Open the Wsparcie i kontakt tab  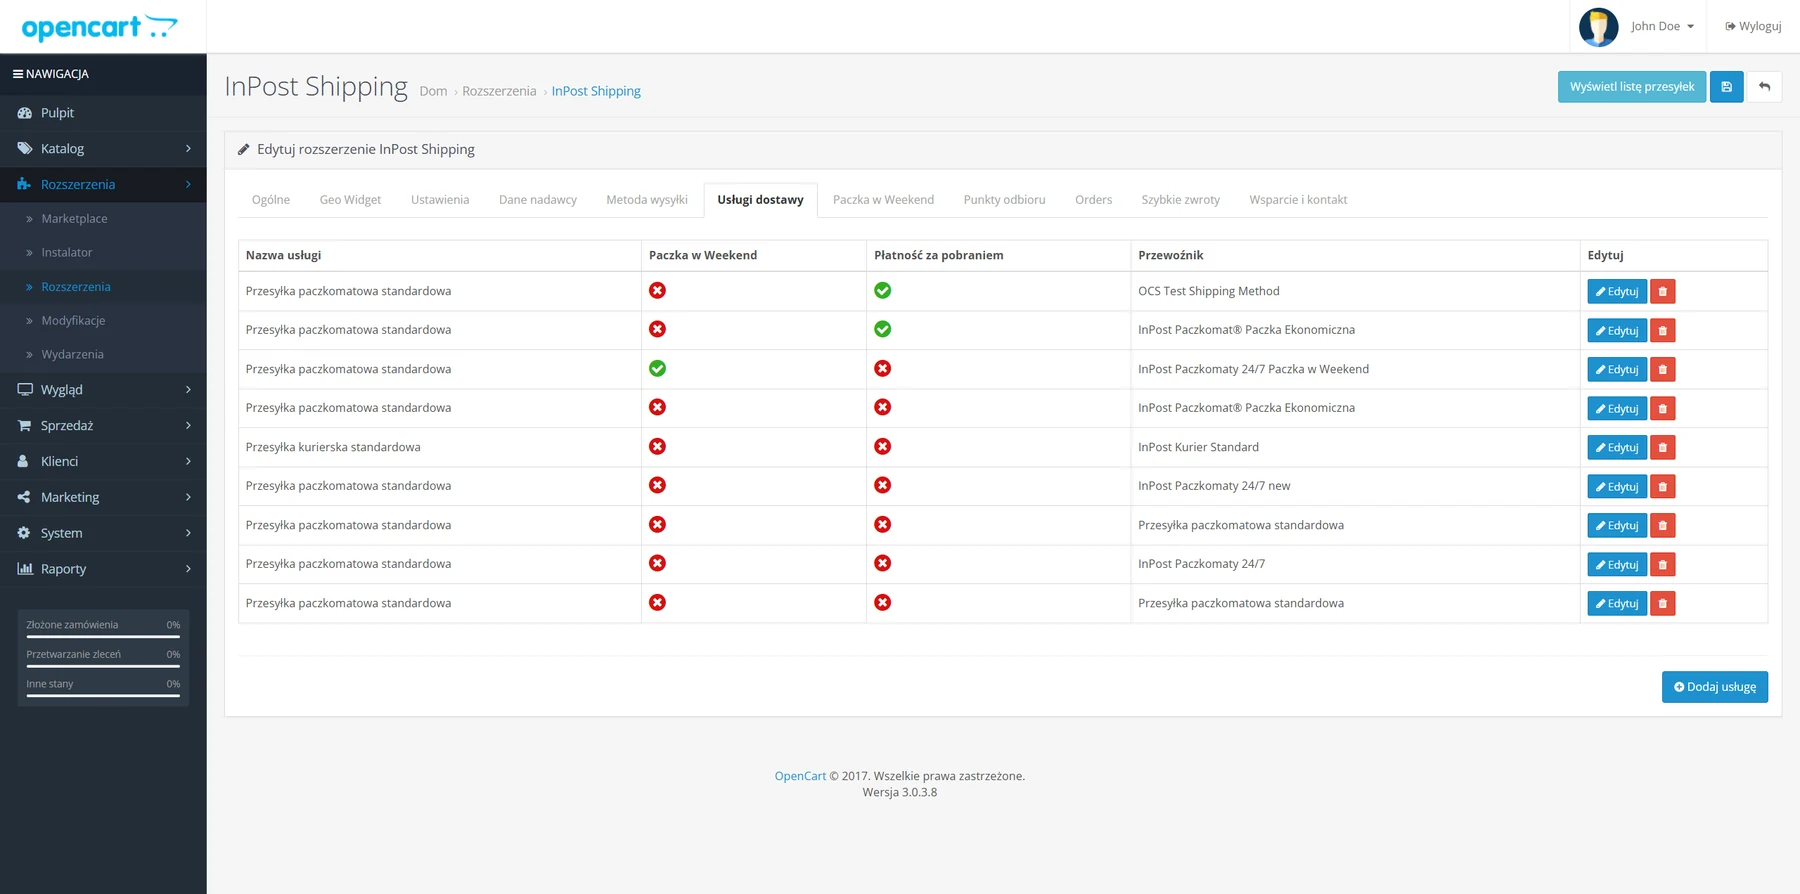(1298, 200)
